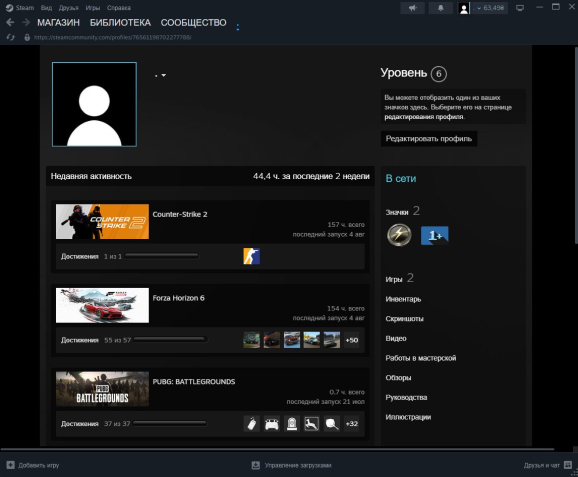Click Добавить игру button
Image resolution: width=578 pixels, height=477 pixels.
33,465
